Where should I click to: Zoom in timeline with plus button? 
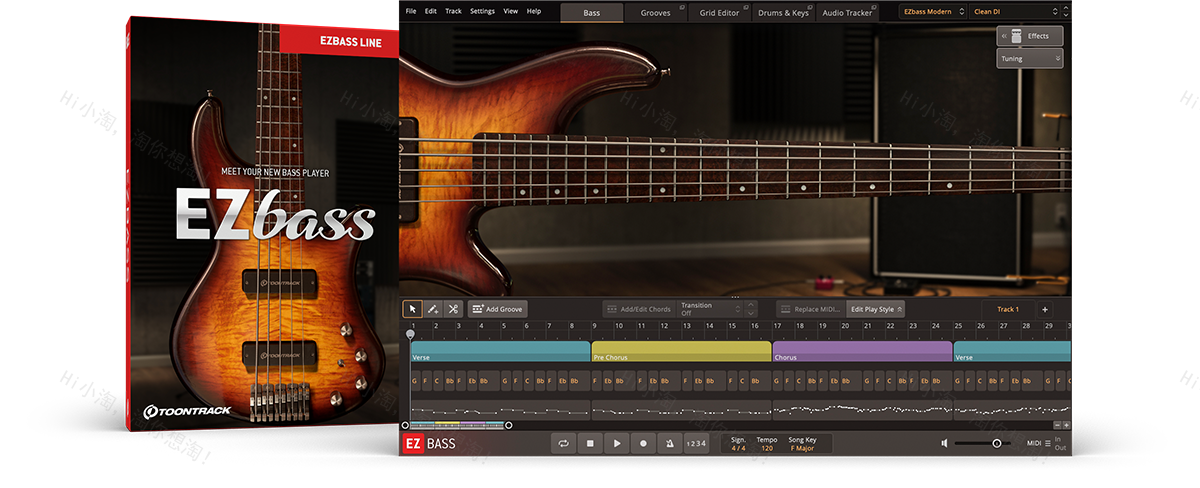tap(1066, 425)
